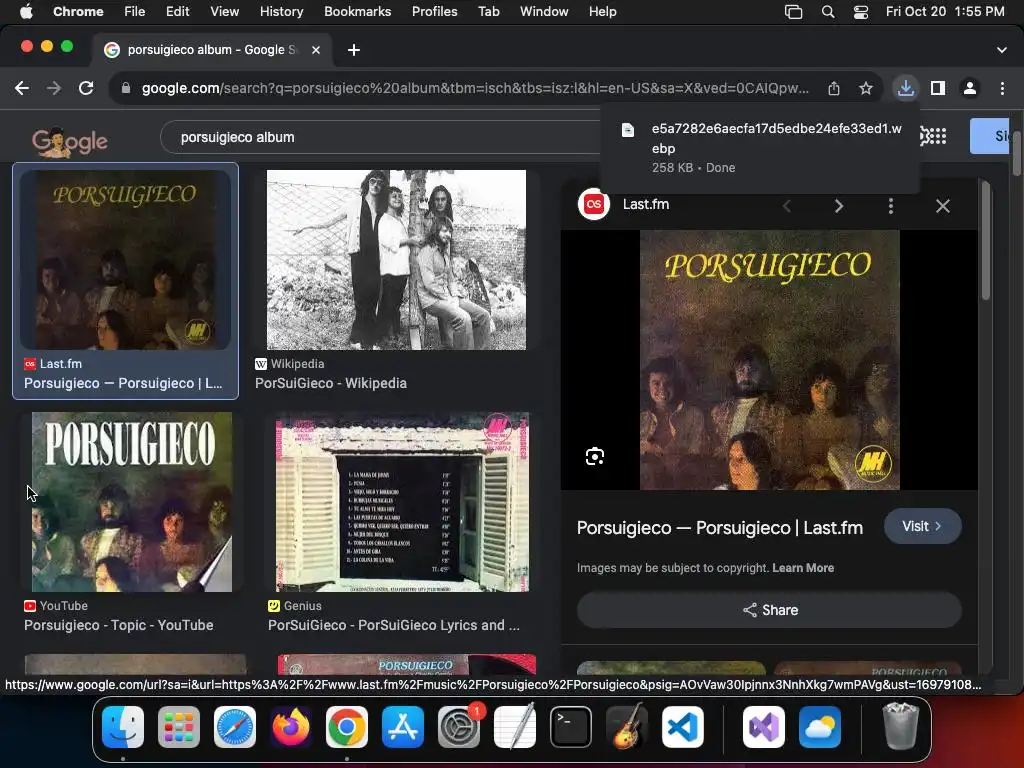Open the Learn More copyright link
The height and width of the screenshot is (768, 1024).
[803, 568]
